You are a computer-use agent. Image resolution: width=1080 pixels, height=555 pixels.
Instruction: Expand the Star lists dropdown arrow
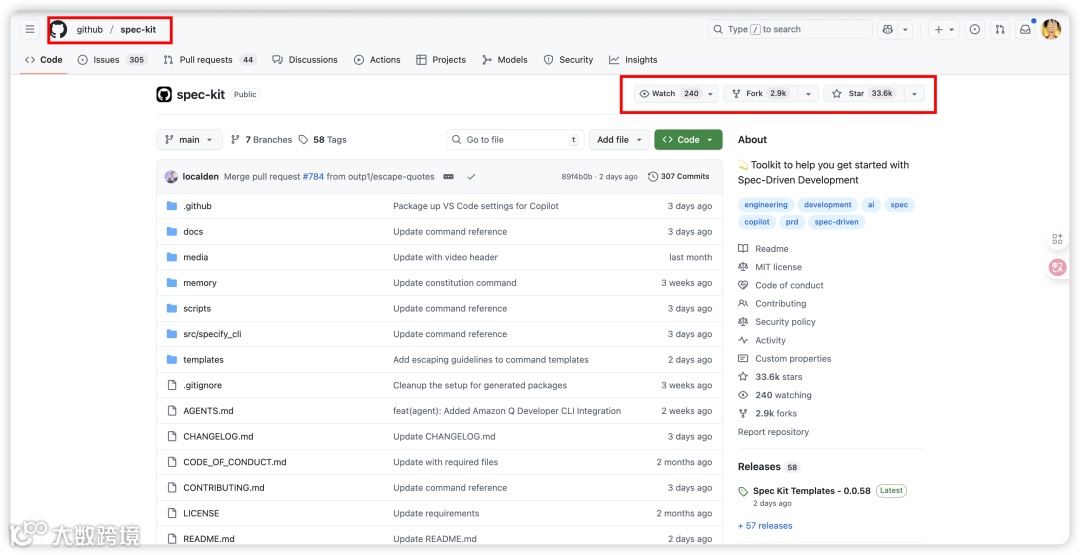(914, 94)
